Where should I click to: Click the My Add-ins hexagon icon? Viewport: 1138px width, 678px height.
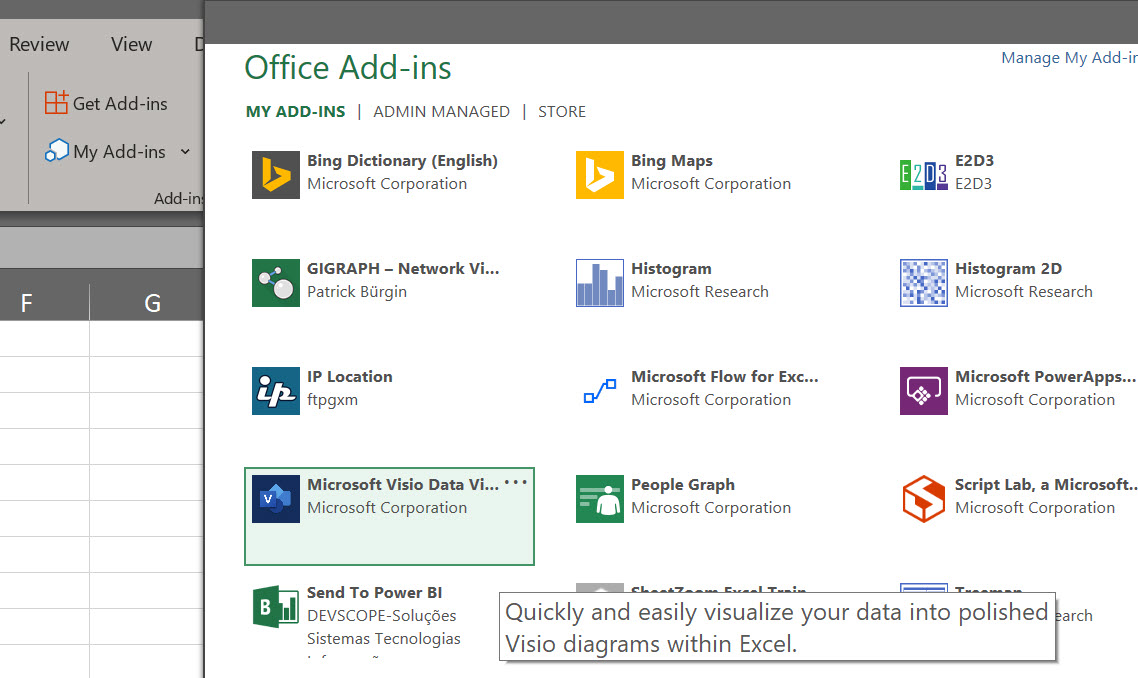(x=57, y=151)
